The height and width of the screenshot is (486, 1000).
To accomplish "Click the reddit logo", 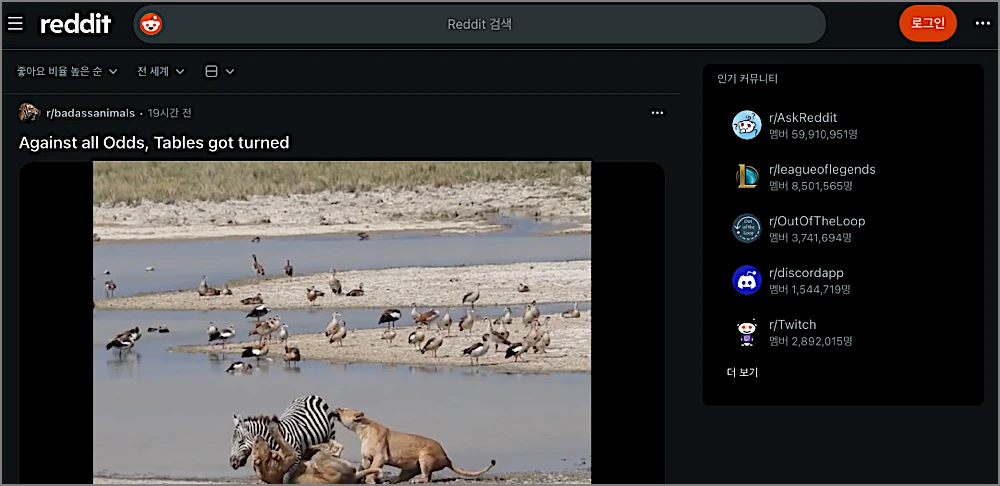I will pos(76,24).
